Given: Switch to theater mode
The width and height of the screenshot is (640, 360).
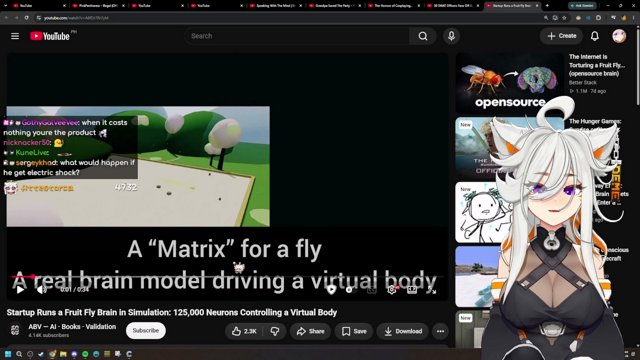Looking at the screenshot, I should [x=412, y=290].
